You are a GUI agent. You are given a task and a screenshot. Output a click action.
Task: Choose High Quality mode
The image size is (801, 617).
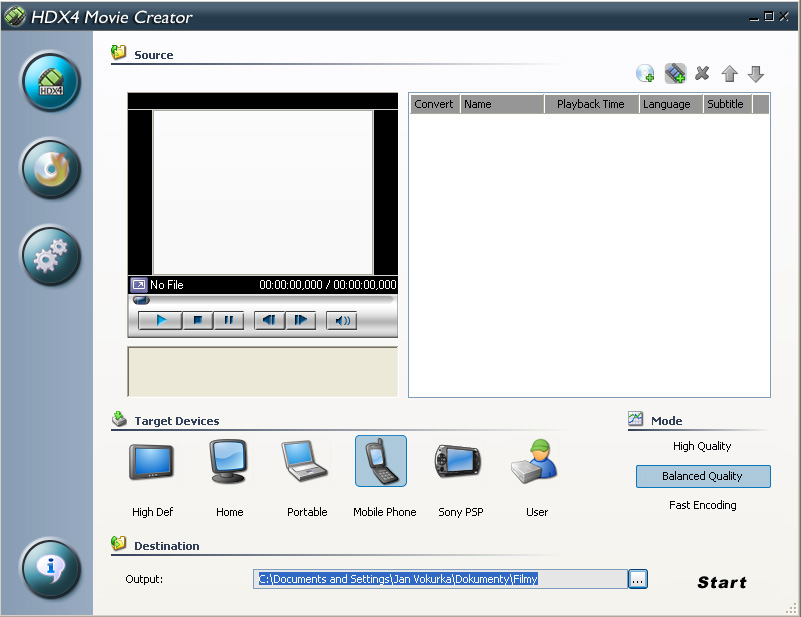pyautogui.click(x=702, y=446)
